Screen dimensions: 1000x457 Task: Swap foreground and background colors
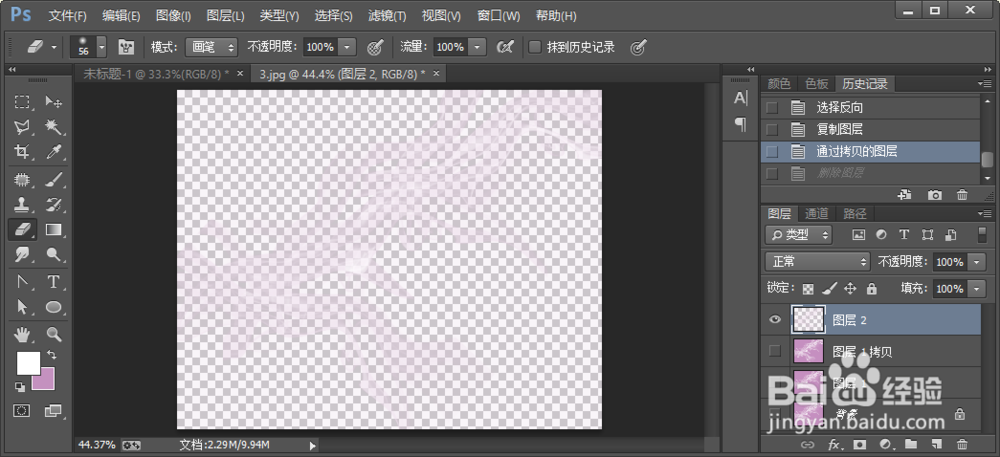51,354
